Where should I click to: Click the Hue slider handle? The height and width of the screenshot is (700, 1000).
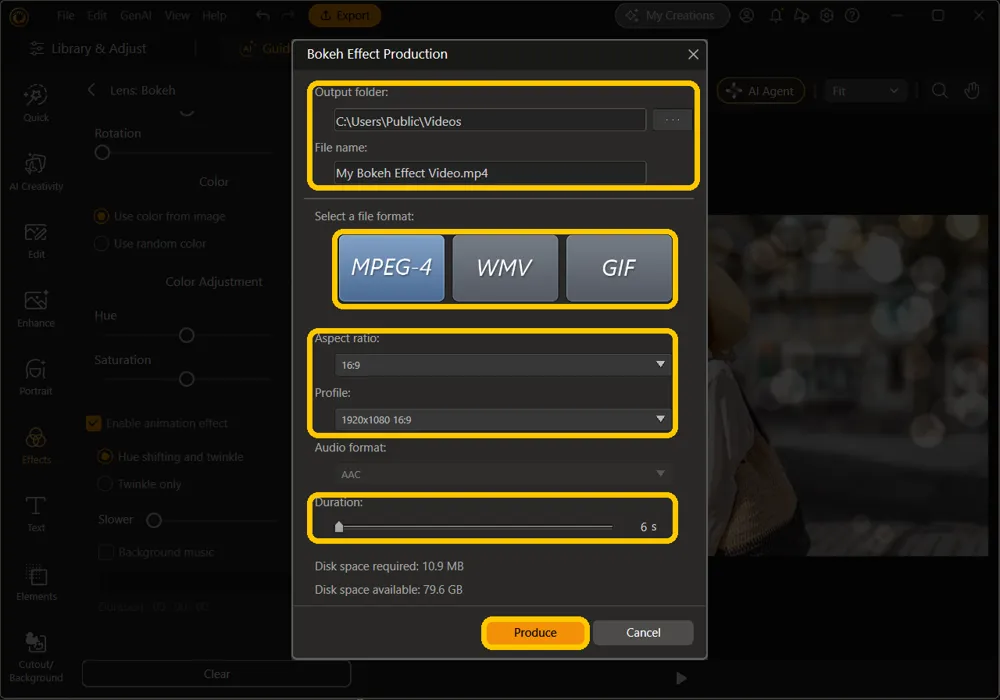coord(186,335)
